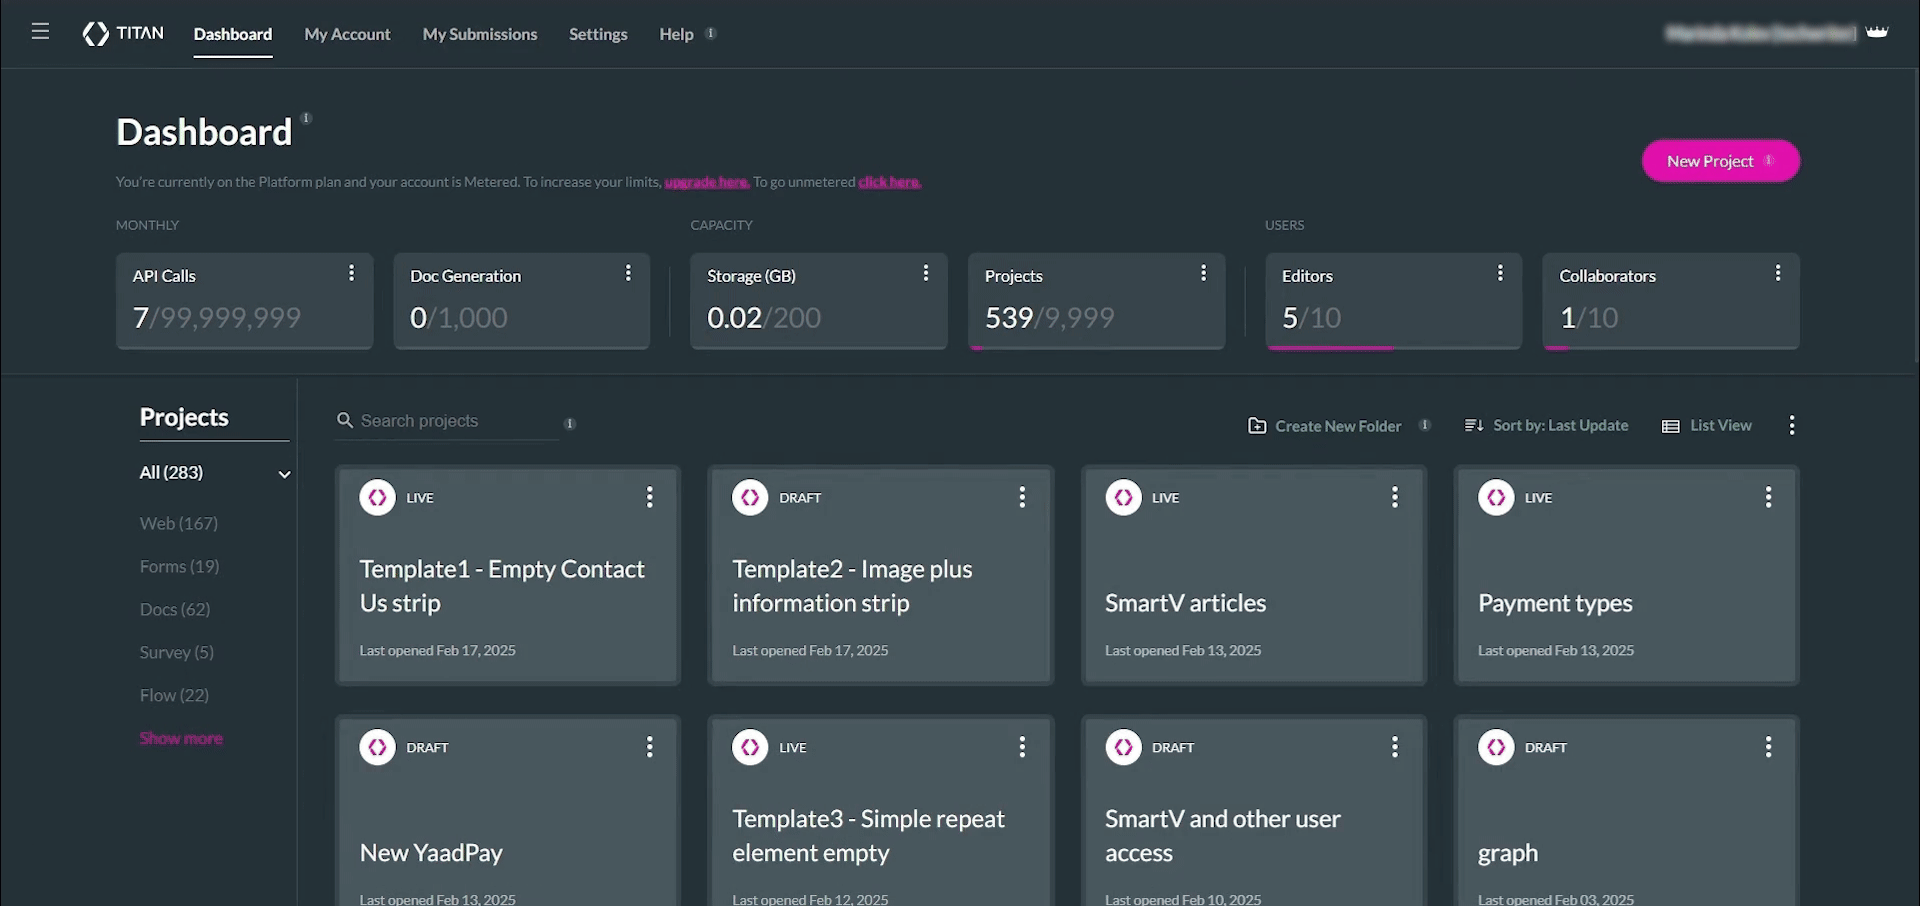The height and width of the screenshot is (906, 1920).
Task: Open the projects toolbar more-options menu
Action: tap(1791, 426)
